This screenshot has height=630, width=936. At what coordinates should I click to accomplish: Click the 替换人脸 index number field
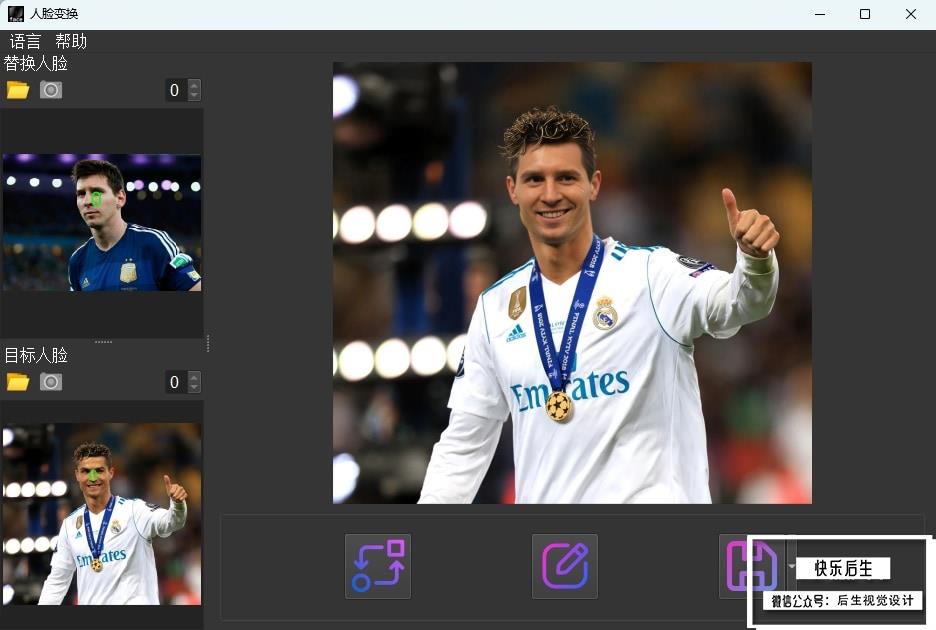(176, 90)
